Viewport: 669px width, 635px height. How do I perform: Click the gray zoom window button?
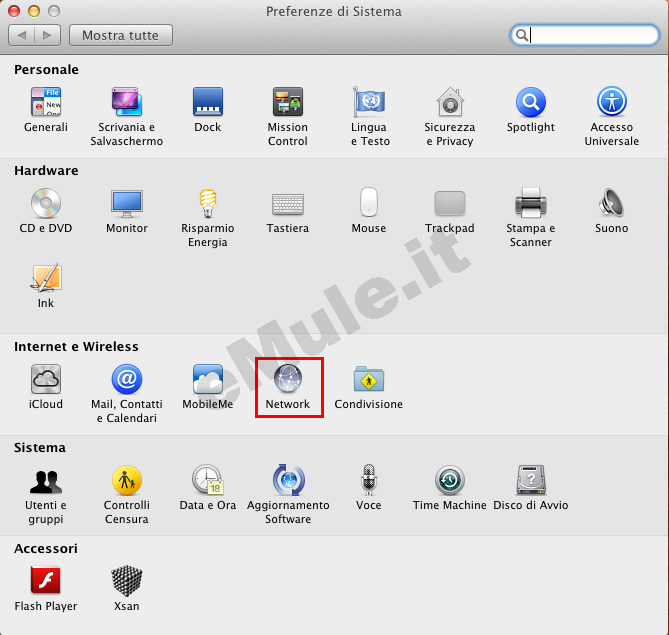pos(54,11)
